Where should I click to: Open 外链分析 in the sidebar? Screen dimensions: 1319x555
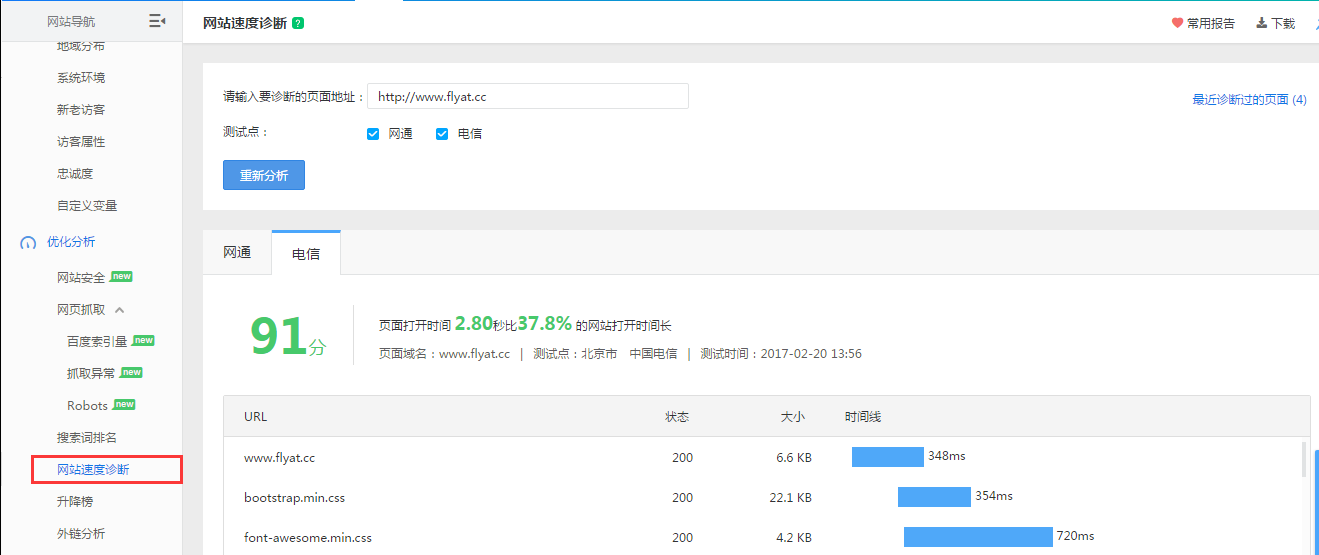(x=81, y=534)
